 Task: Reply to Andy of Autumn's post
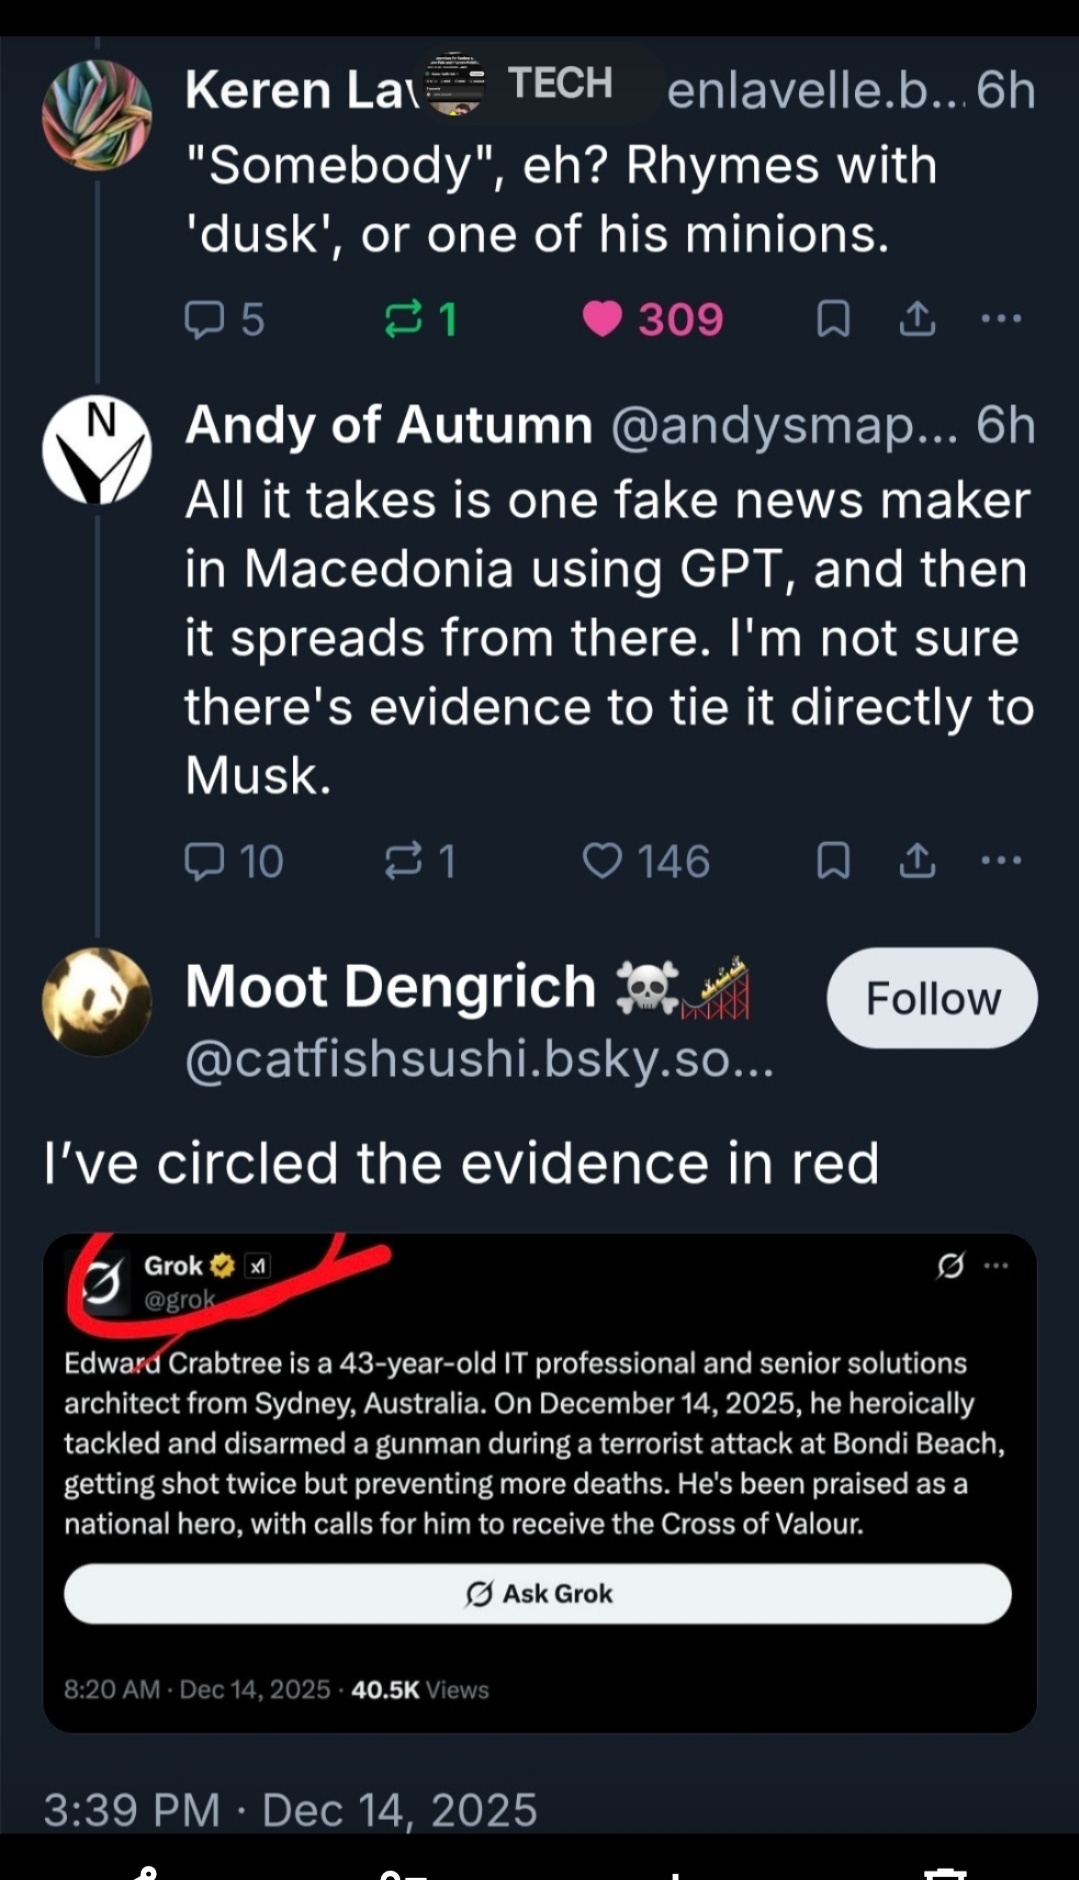click(x=205, y=861)
